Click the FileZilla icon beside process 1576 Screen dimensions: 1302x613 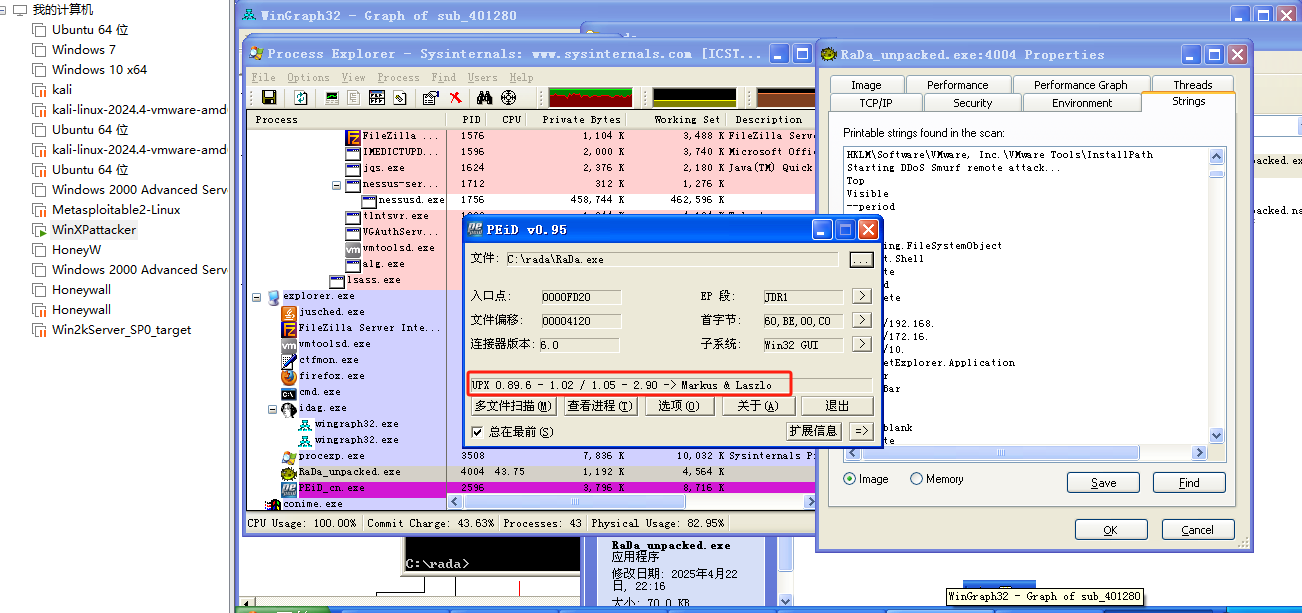tap(353, 136)
